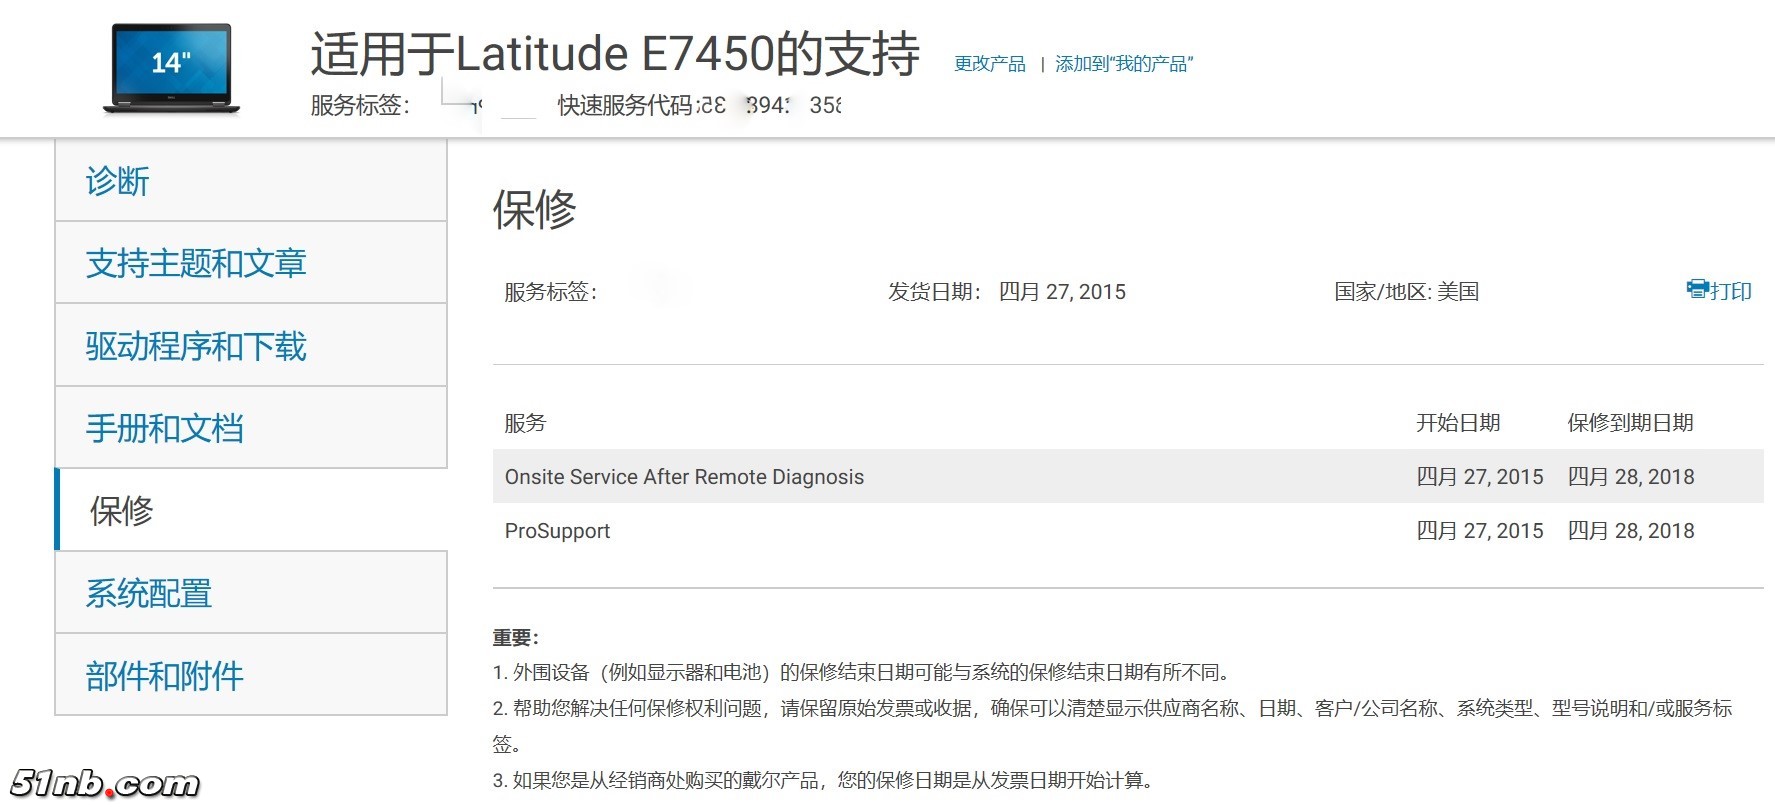Click the 开始日期 column header
Screen dimensions: 1775x807
[1458, 423]
